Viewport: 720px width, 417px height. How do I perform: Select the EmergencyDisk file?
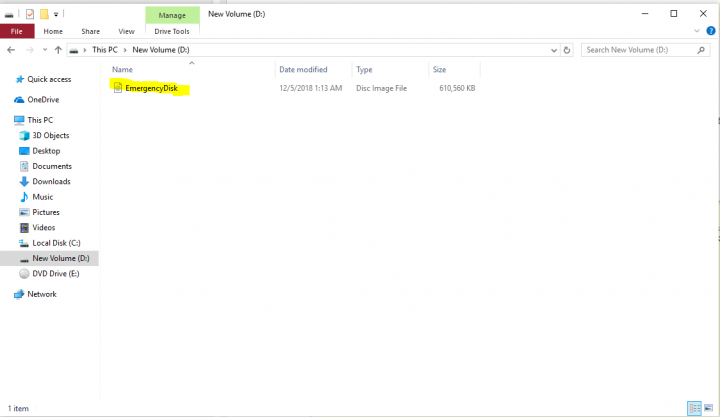151,88
